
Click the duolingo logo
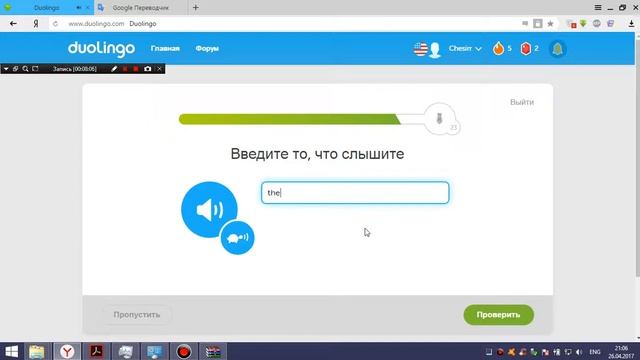(x=101, y=49)
